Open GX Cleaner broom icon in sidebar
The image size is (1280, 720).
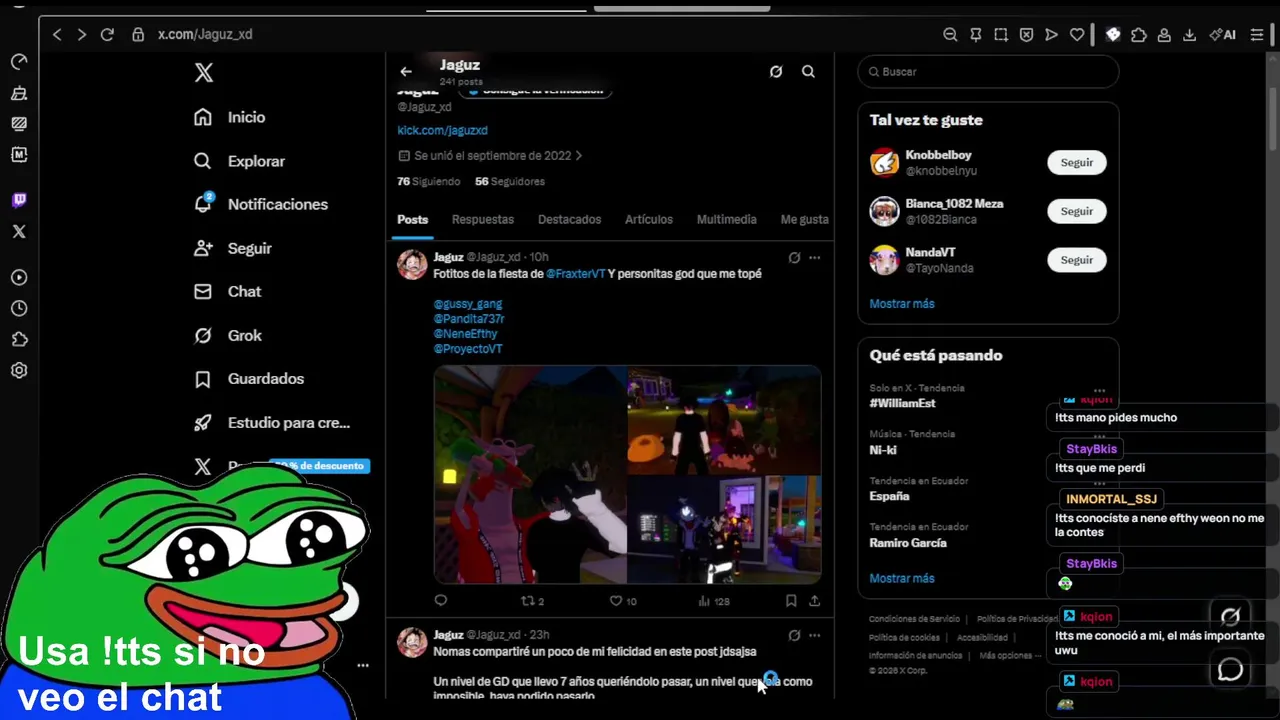(19, 93)
